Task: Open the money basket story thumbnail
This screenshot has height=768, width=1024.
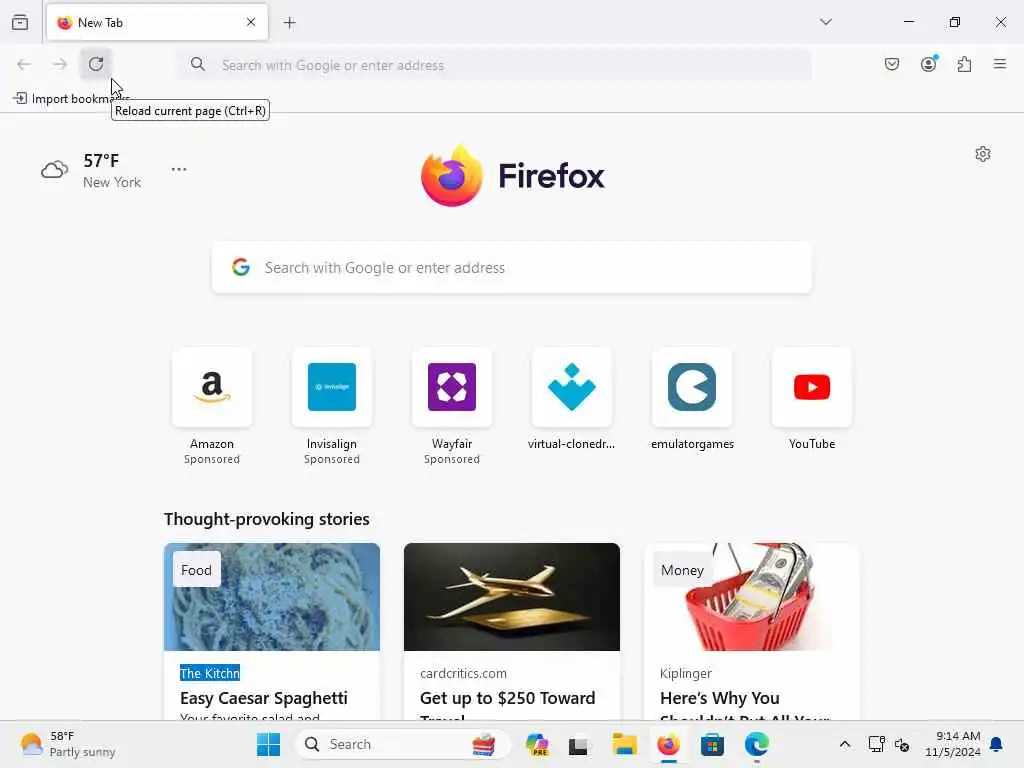Action: (752, 597)
